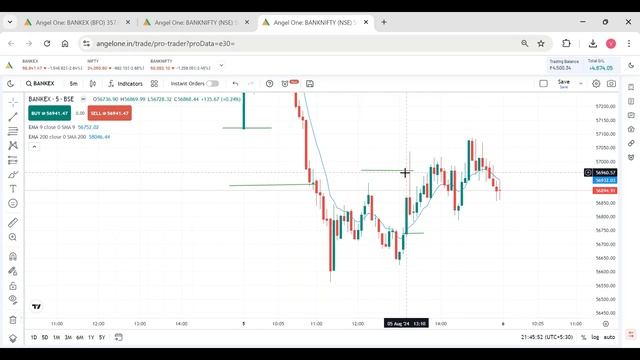Open time axis settings gear
The image size is (640, 360).
pyautogui.click(x=606, y=324)
